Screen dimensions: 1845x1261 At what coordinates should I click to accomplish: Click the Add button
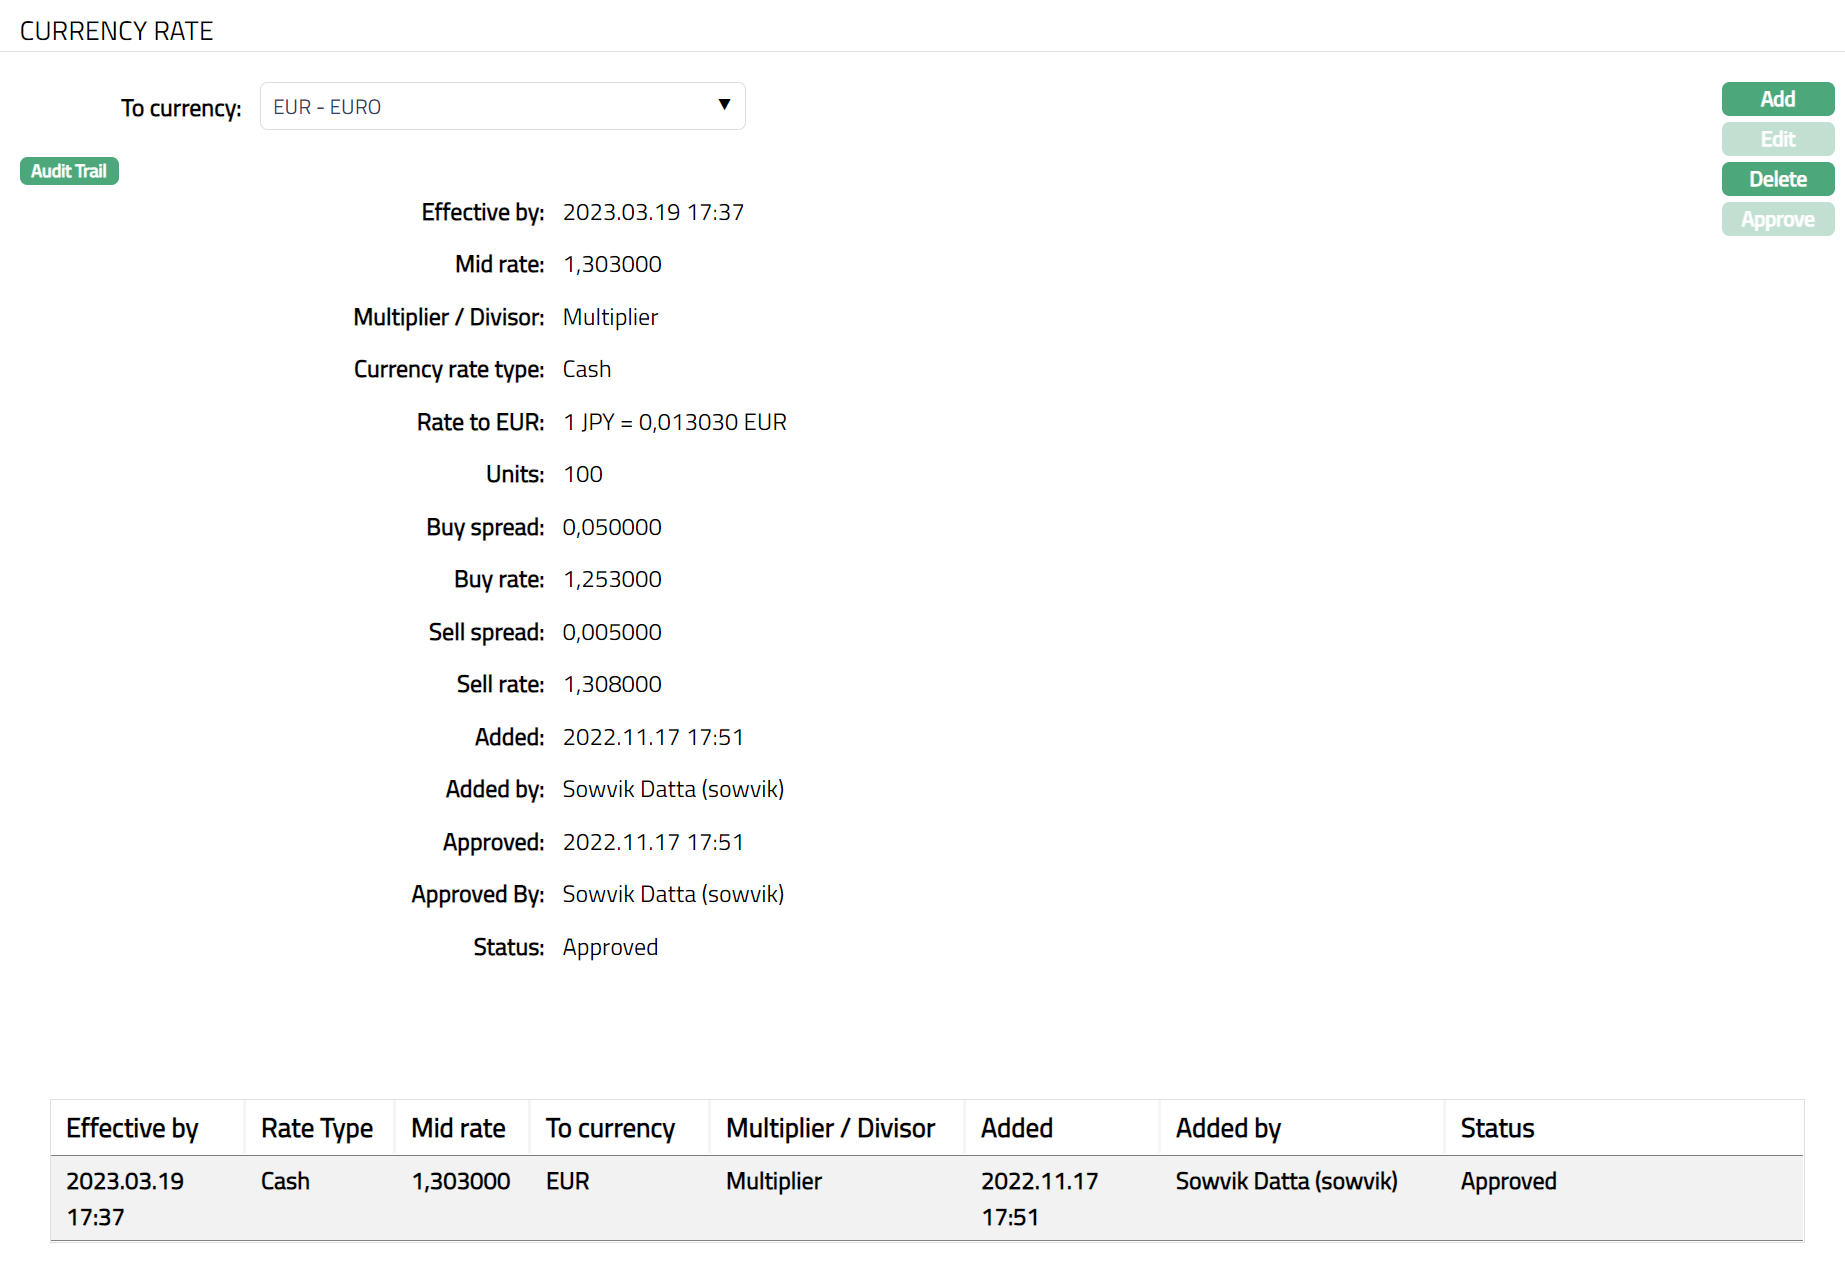tap(1777, 99)
